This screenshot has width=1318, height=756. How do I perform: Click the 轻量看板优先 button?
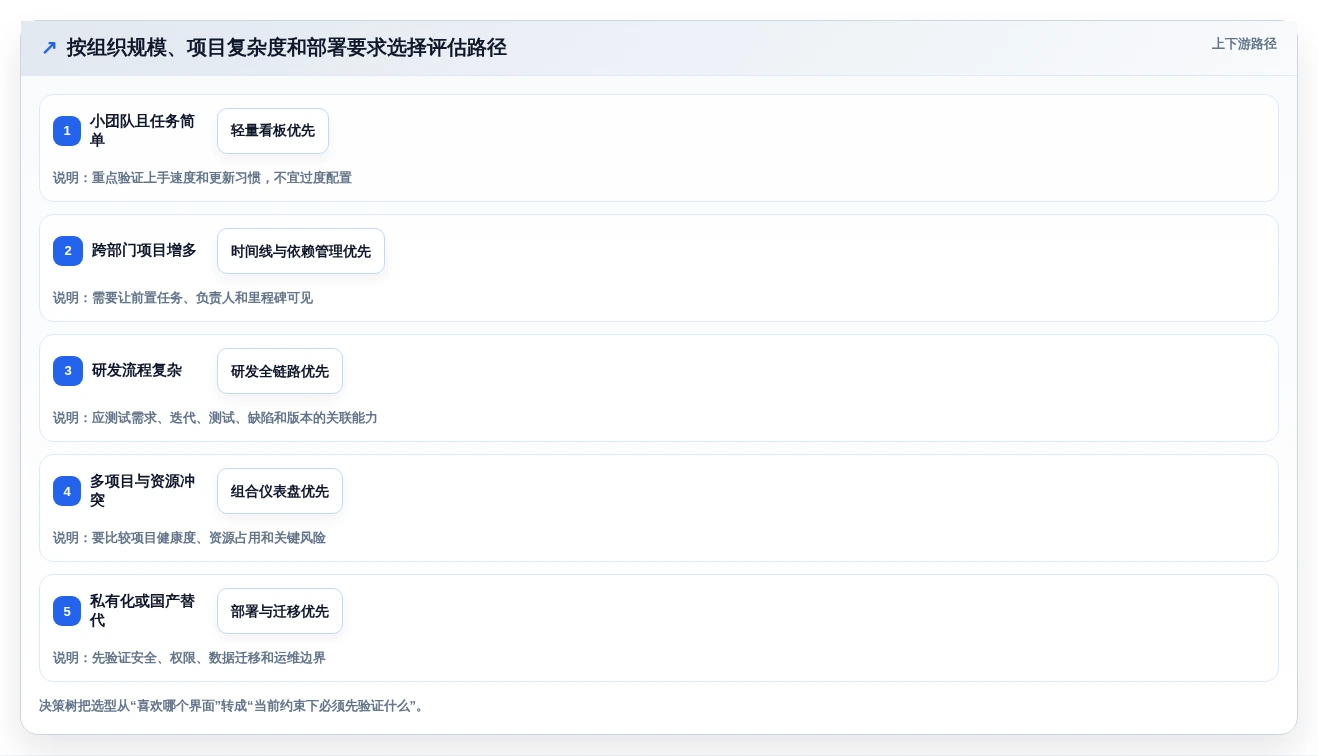pos(273,131)
